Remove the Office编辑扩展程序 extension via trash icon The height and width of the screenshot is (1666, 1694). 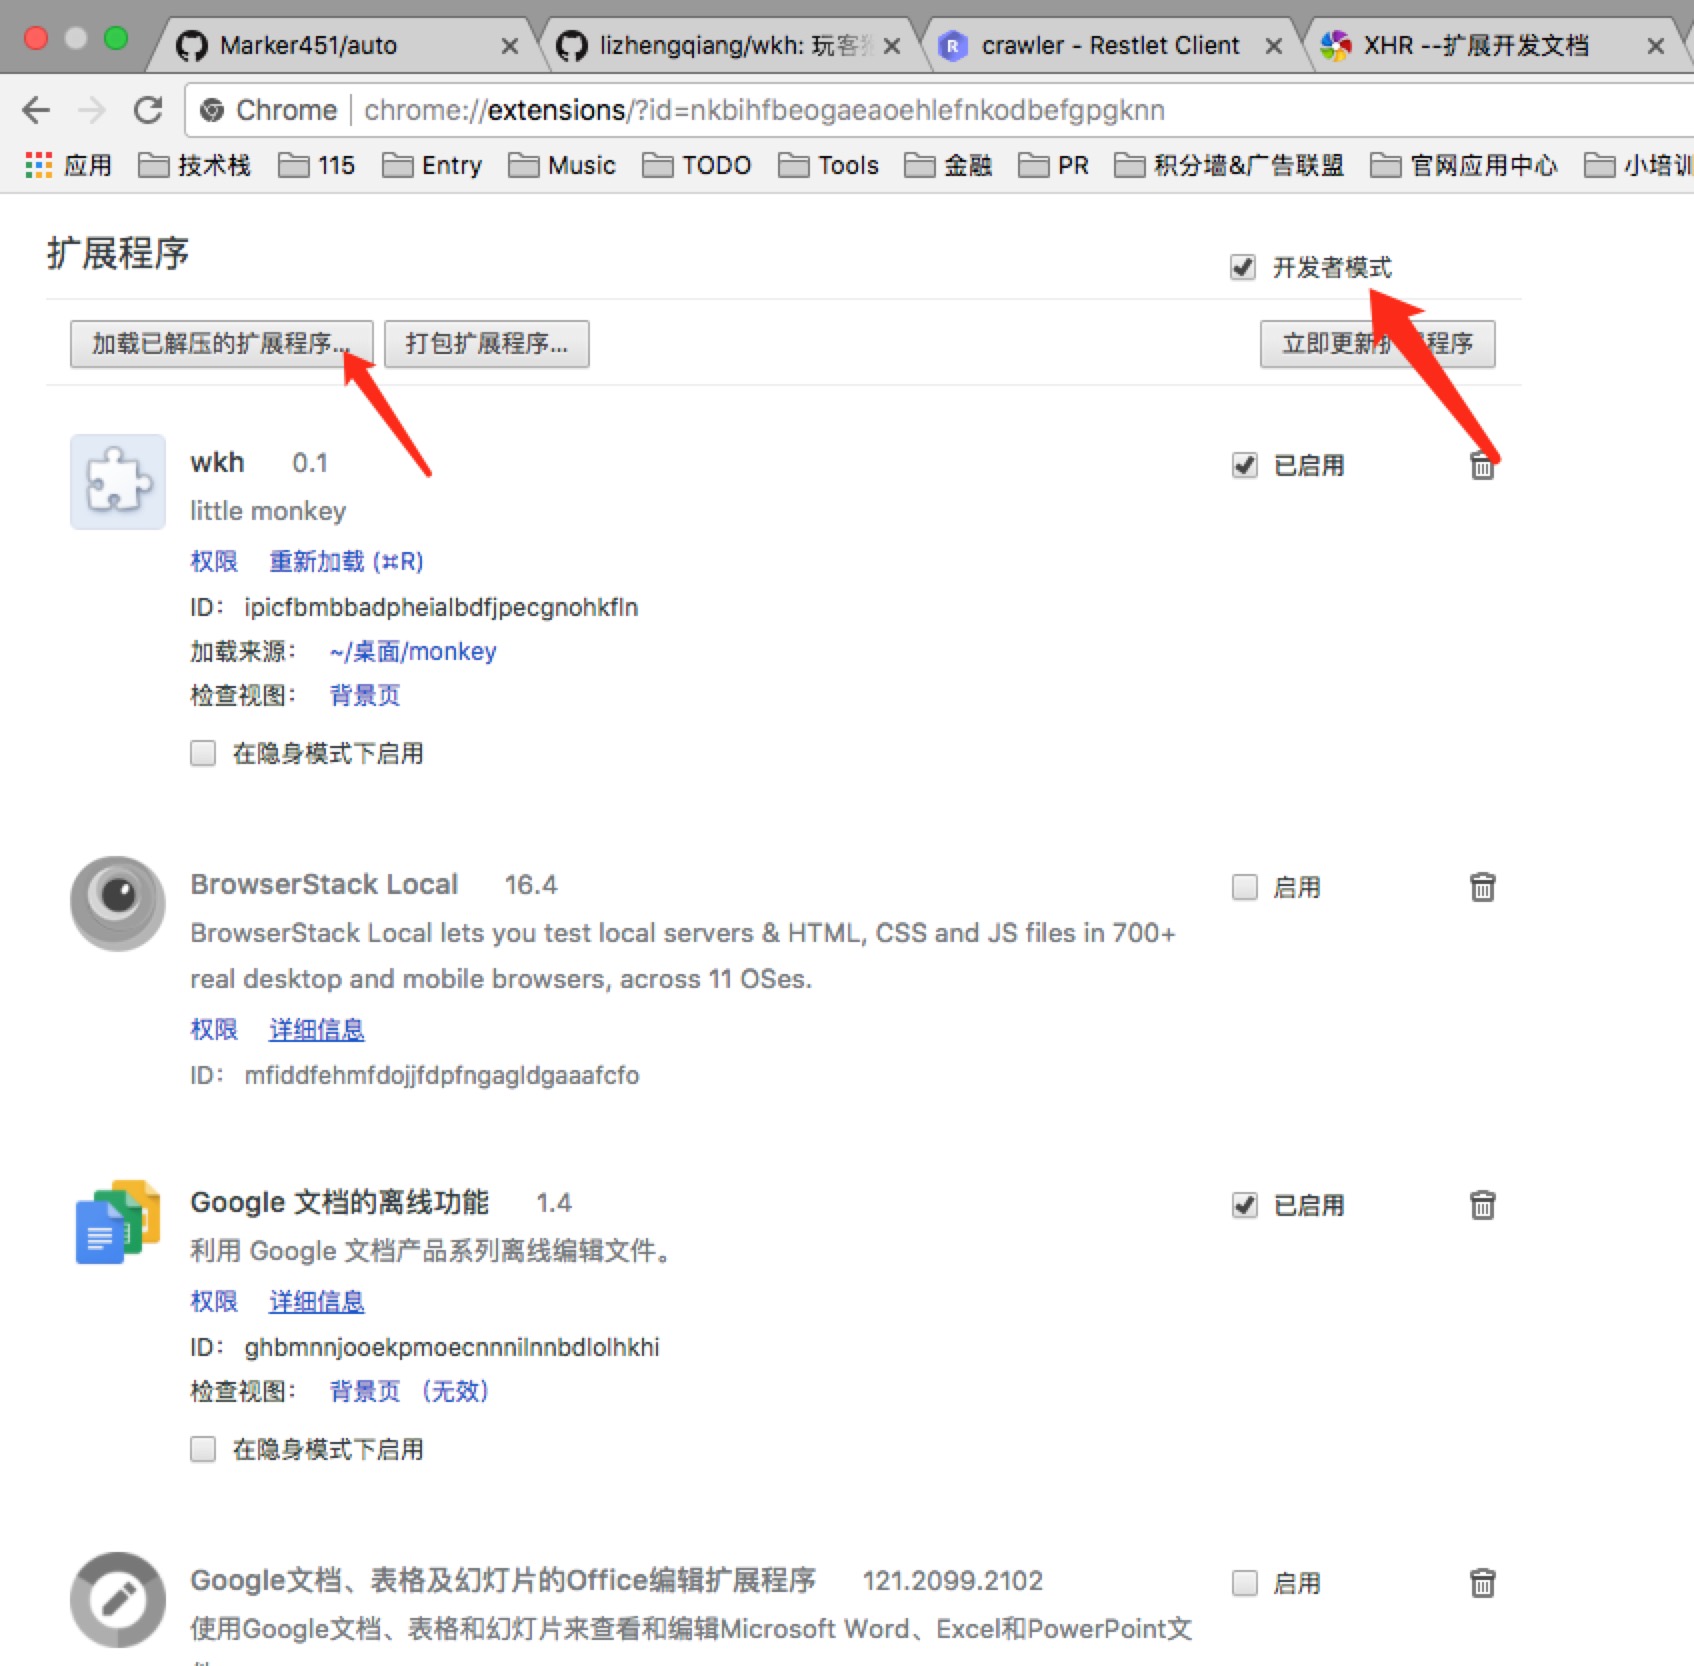click(x=1482, y=1583)
